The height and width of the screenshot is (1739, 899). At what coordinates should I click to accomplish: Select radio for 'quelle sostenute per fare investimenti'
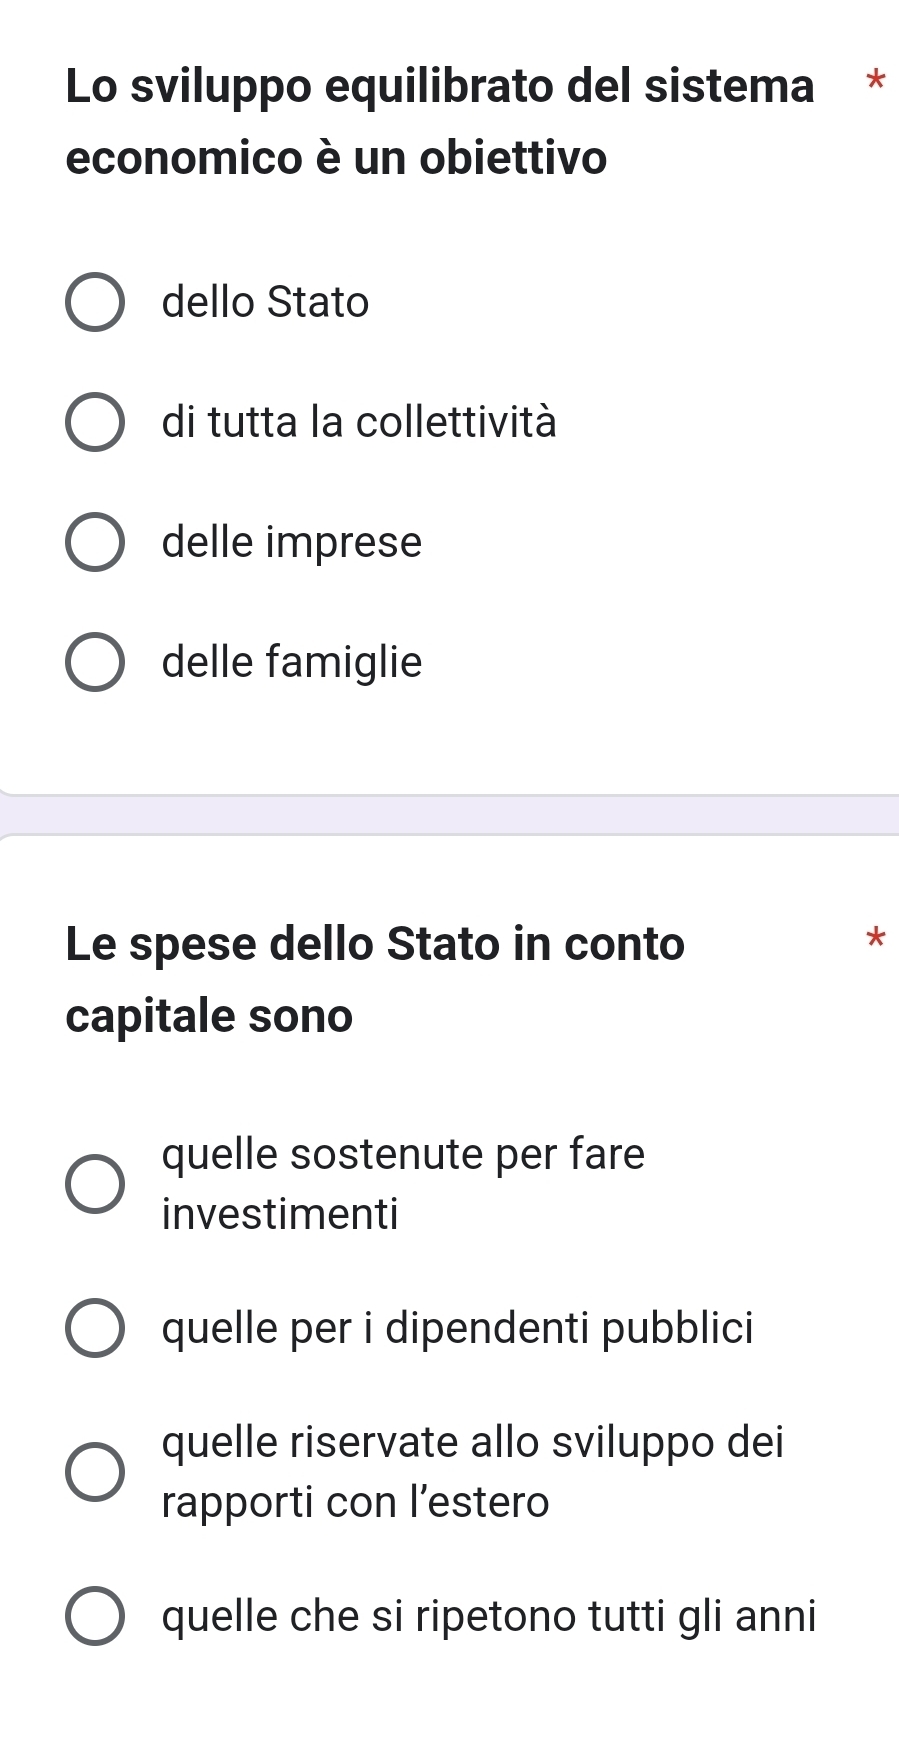point(95,1184)
